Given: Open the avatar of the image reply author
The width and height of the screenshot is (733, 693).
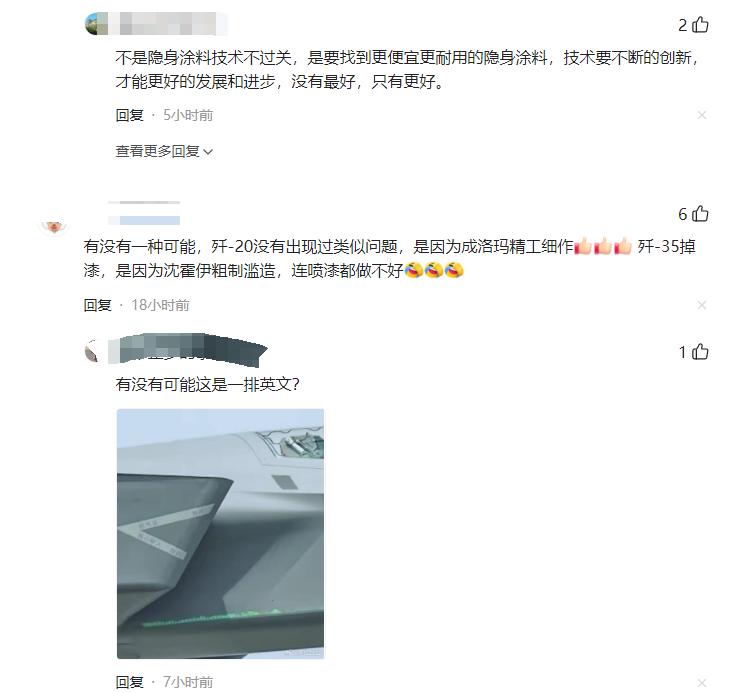Looking at the screenshot, I should point(95,351).
